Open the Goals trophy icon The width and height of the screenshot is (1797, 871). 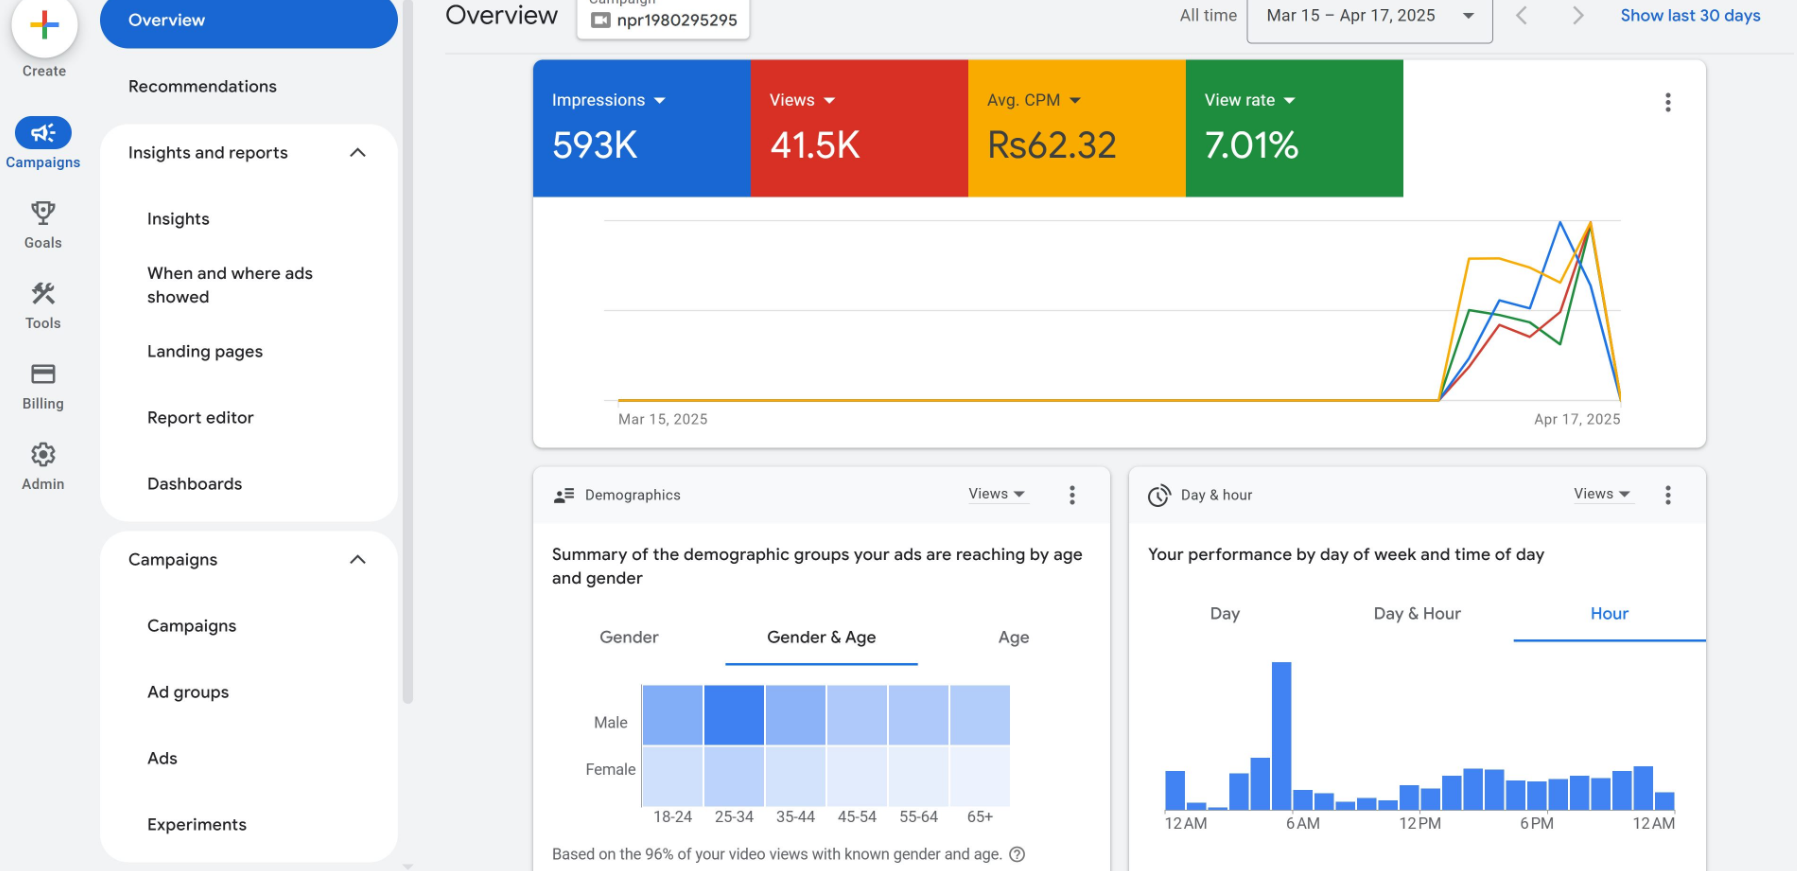tap(43, 213)
